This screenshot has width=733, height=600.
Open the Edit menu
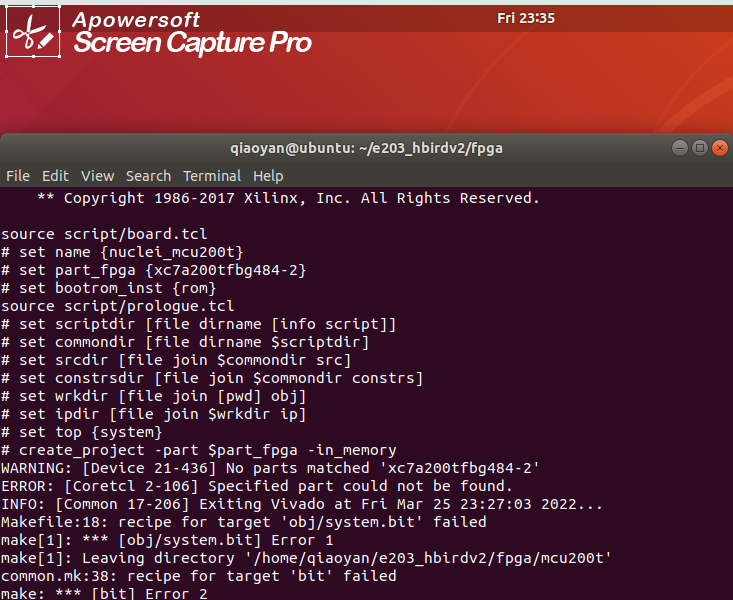click(x=55, y=176)
